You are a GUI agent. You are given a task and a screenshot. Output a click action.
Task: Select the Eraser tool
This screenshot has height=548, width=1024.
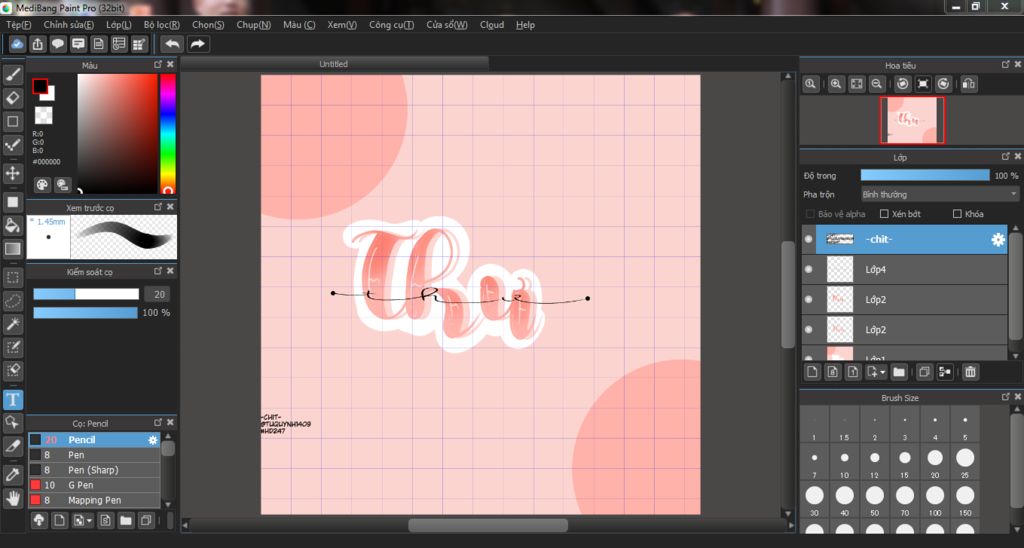pos(12,98)
